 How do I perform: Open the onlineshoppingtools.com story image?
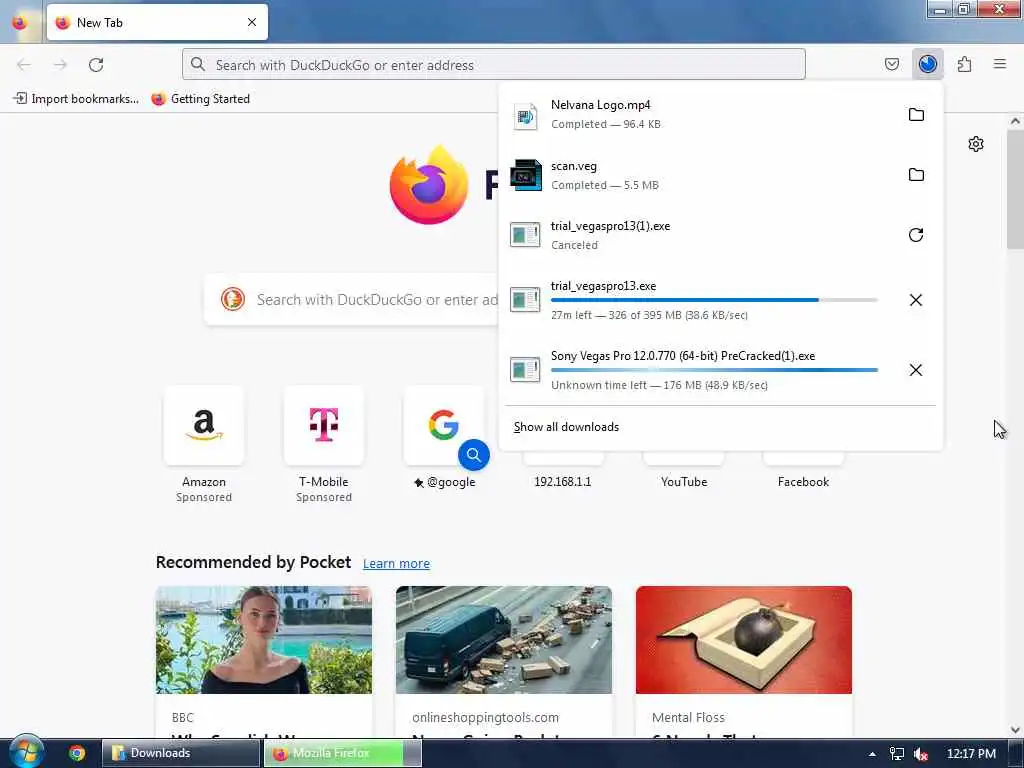(504, 640)
